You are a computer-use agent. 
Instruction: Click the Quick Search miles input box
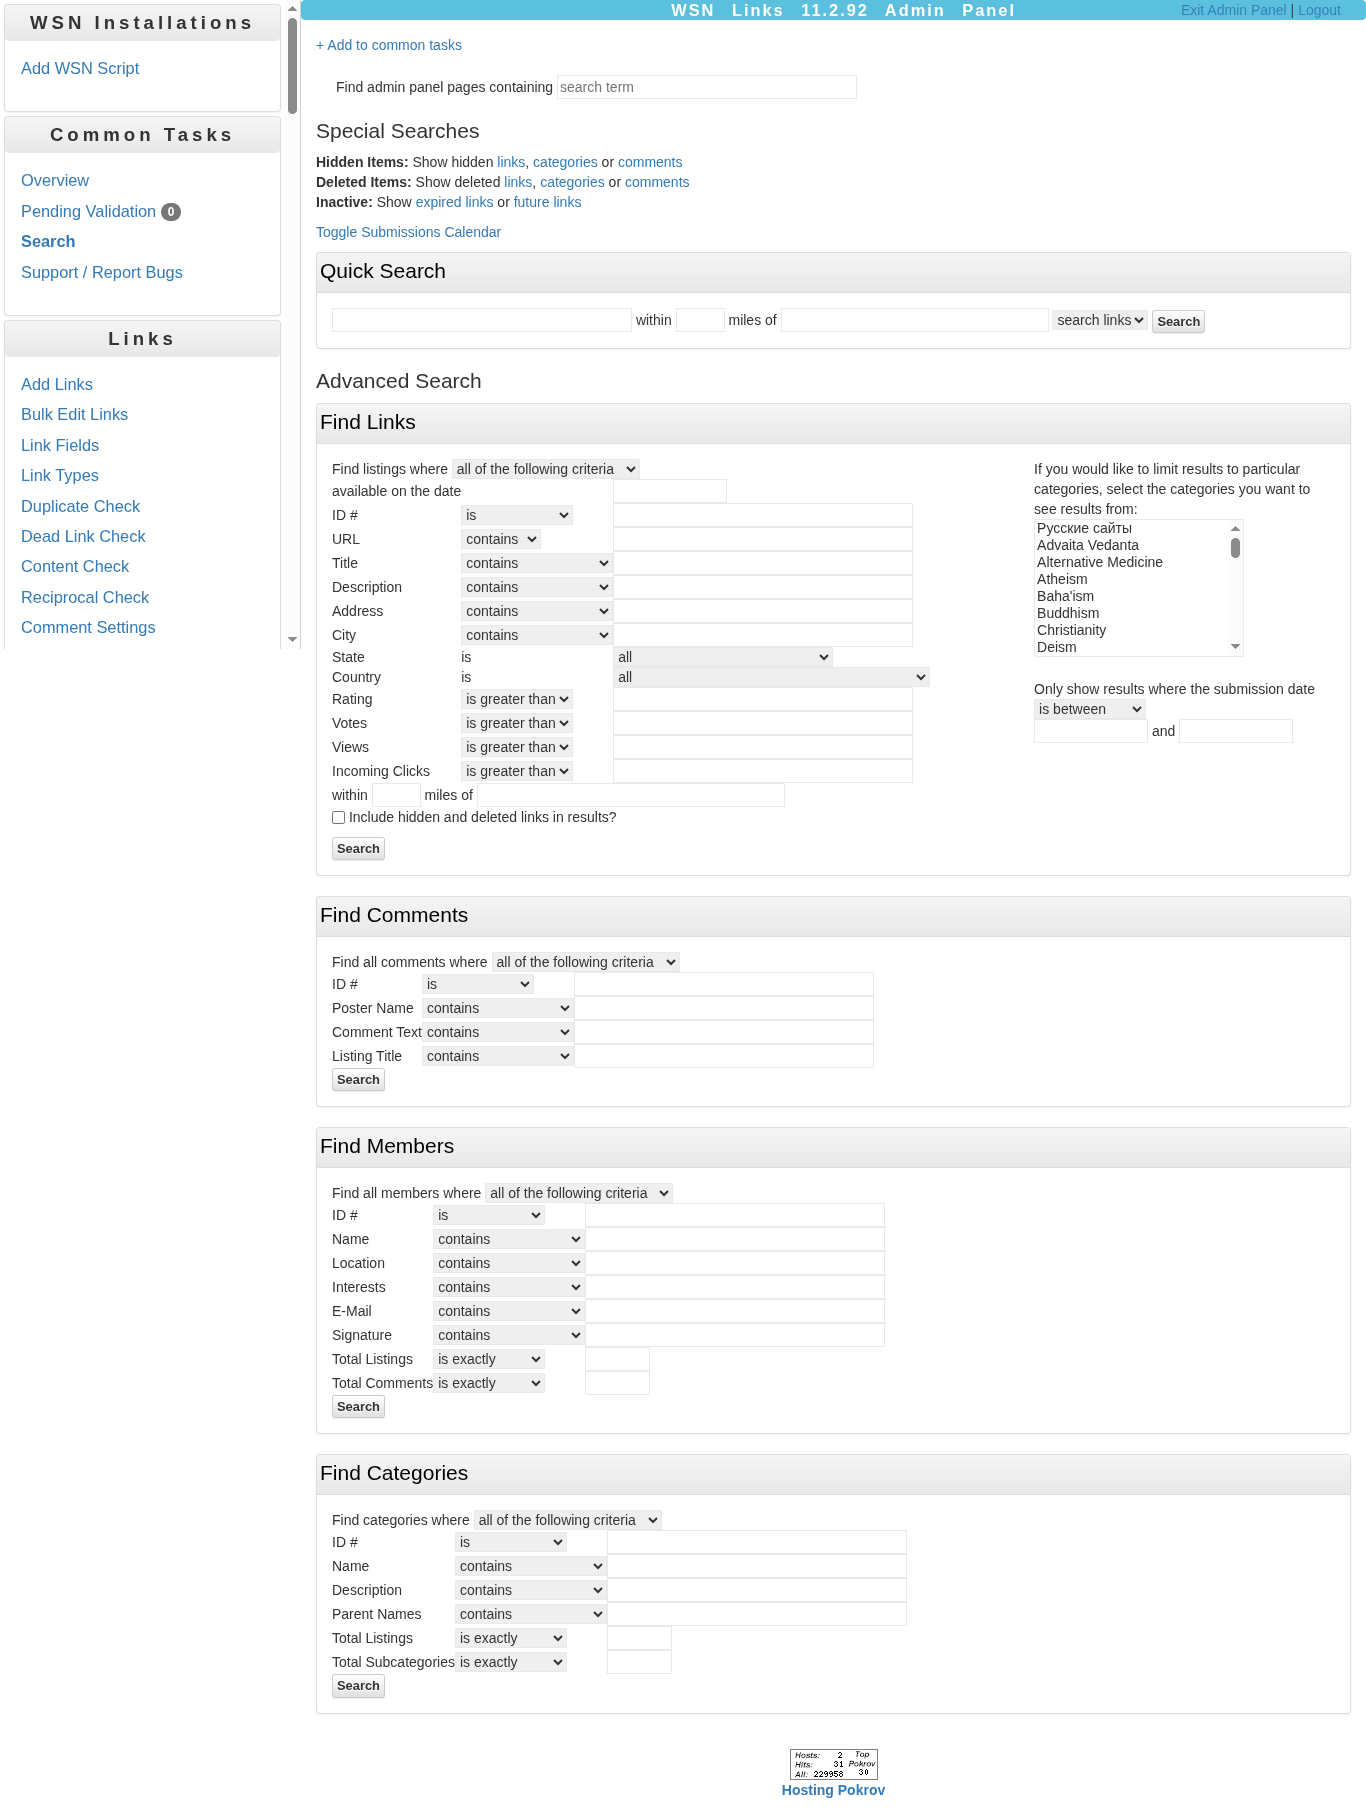click(700, 320)
